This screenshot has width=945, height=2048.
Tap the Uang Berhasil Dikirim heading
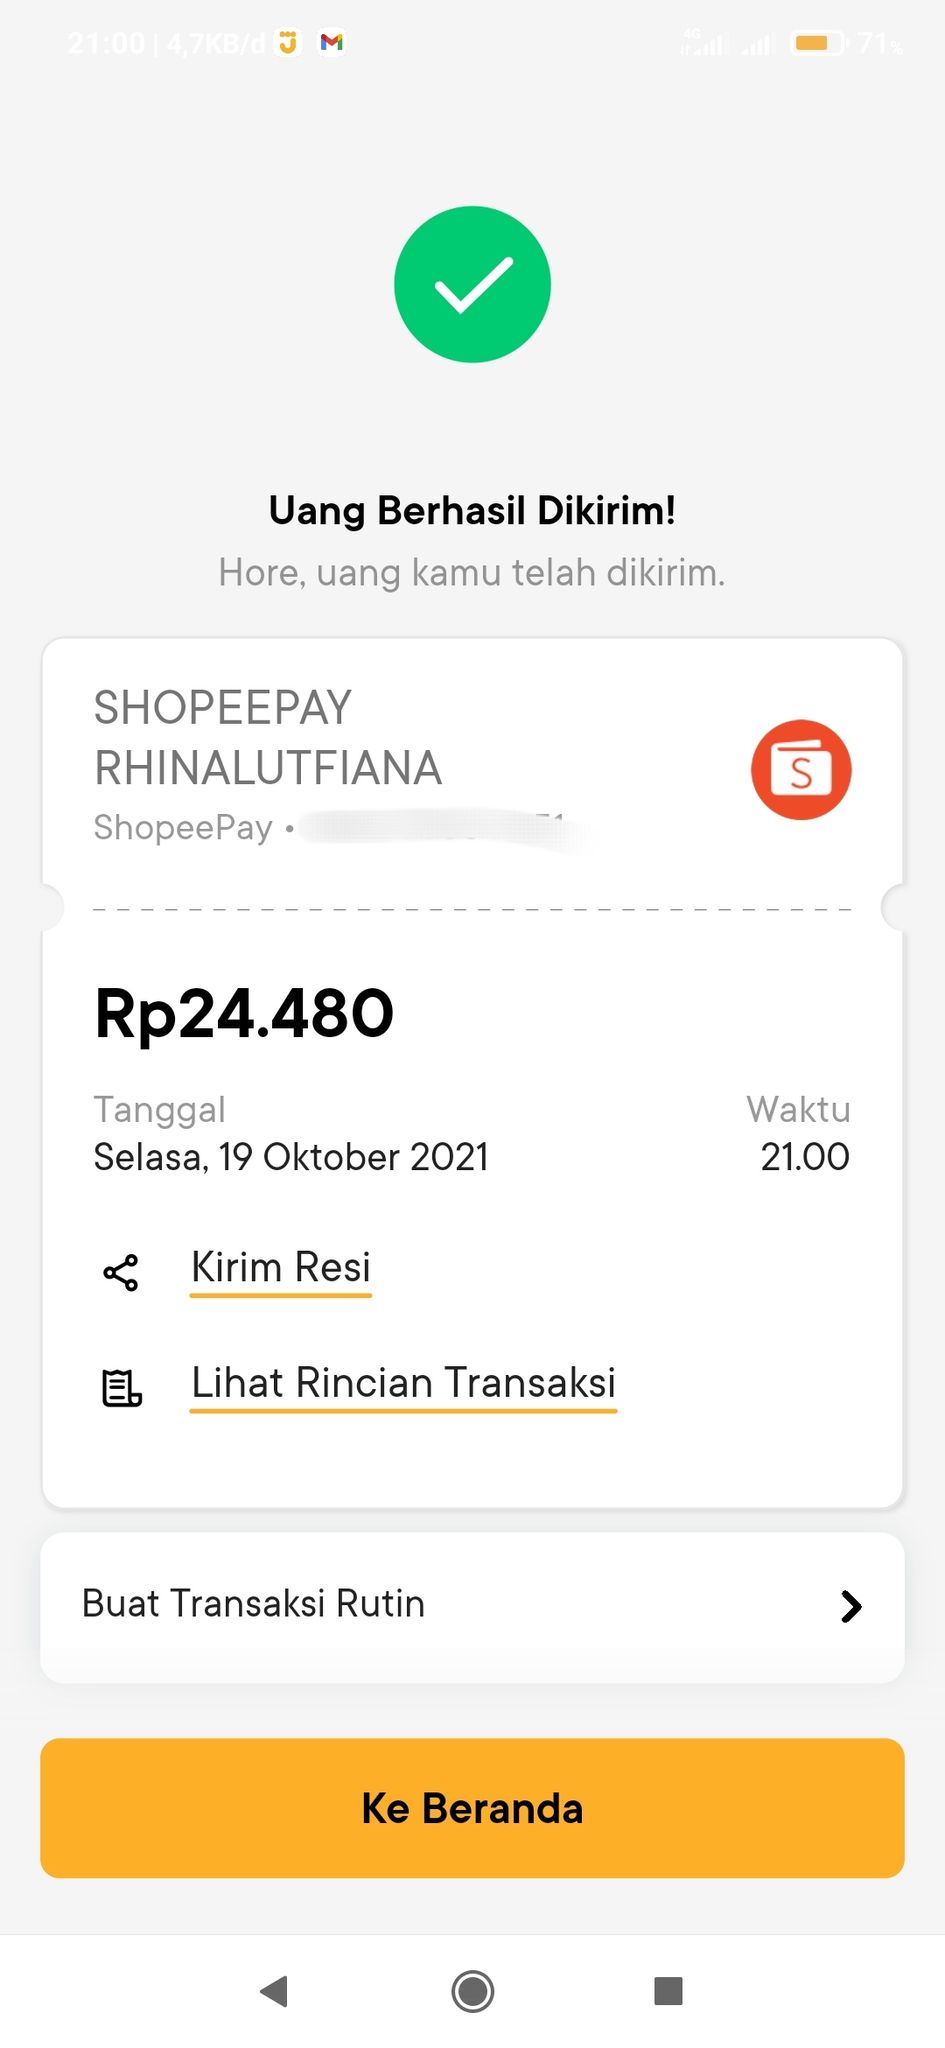472,511
